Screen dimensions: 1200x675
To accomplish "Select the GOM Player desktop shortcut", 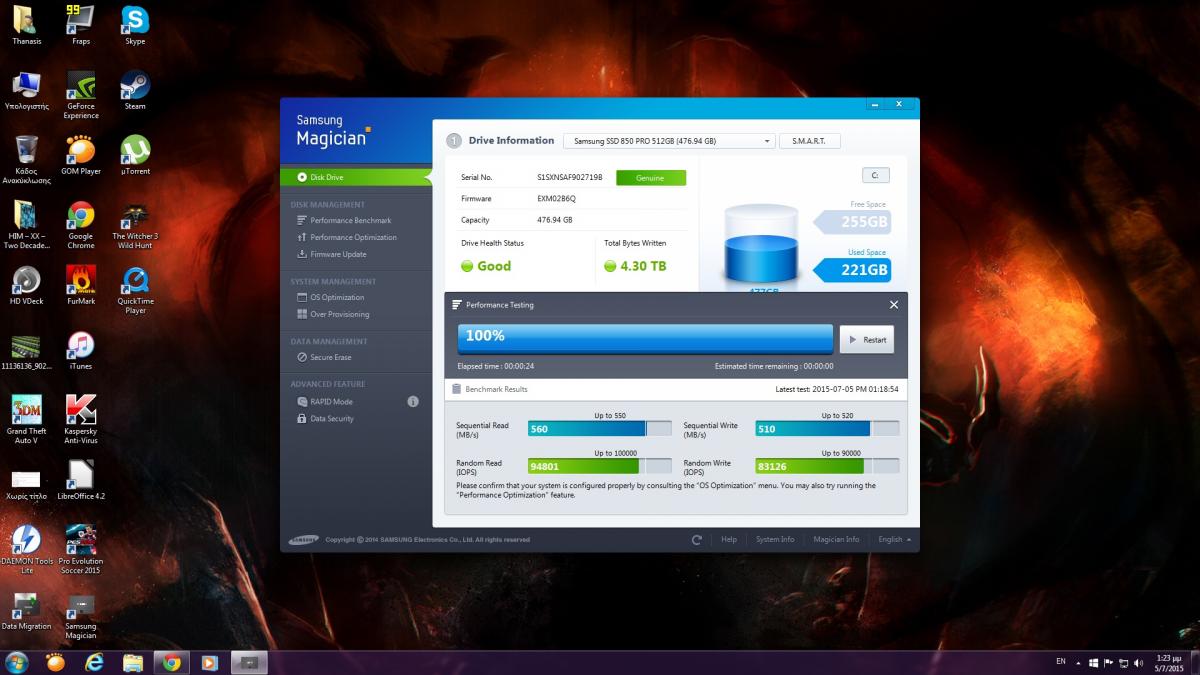I will (x=81, y=154).
